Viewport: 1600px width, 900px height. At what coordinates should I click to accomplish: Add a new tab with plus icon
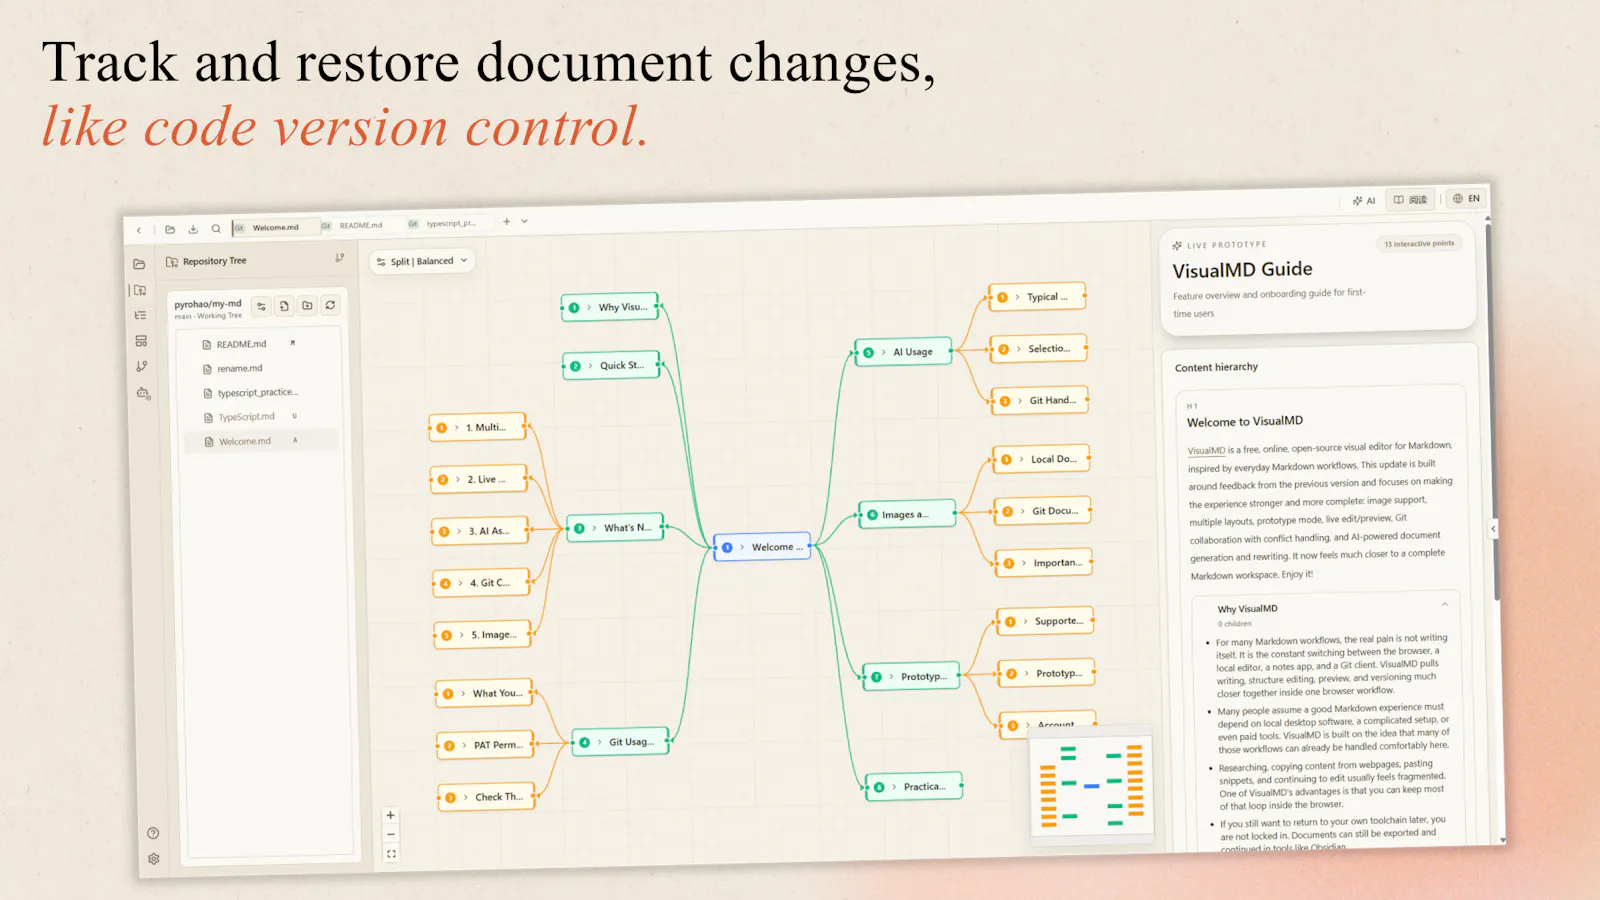507,222
